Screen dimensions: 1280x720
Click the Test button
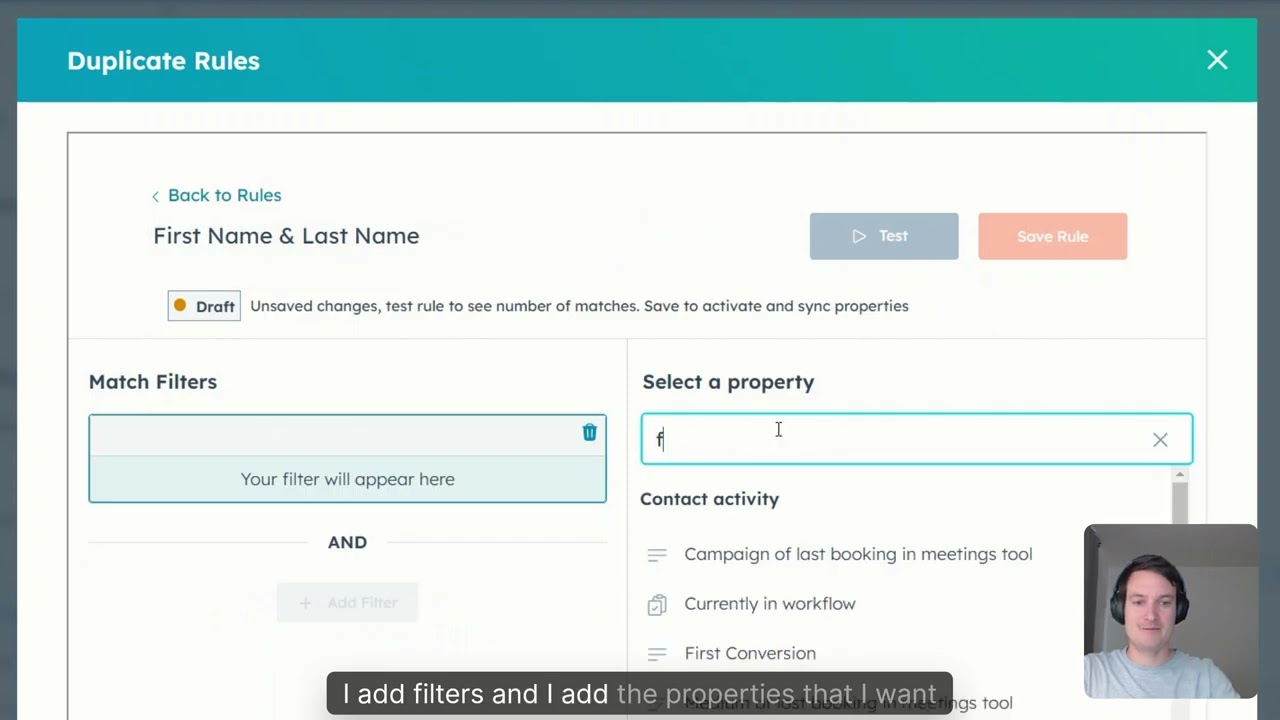(x=884, y=236)
